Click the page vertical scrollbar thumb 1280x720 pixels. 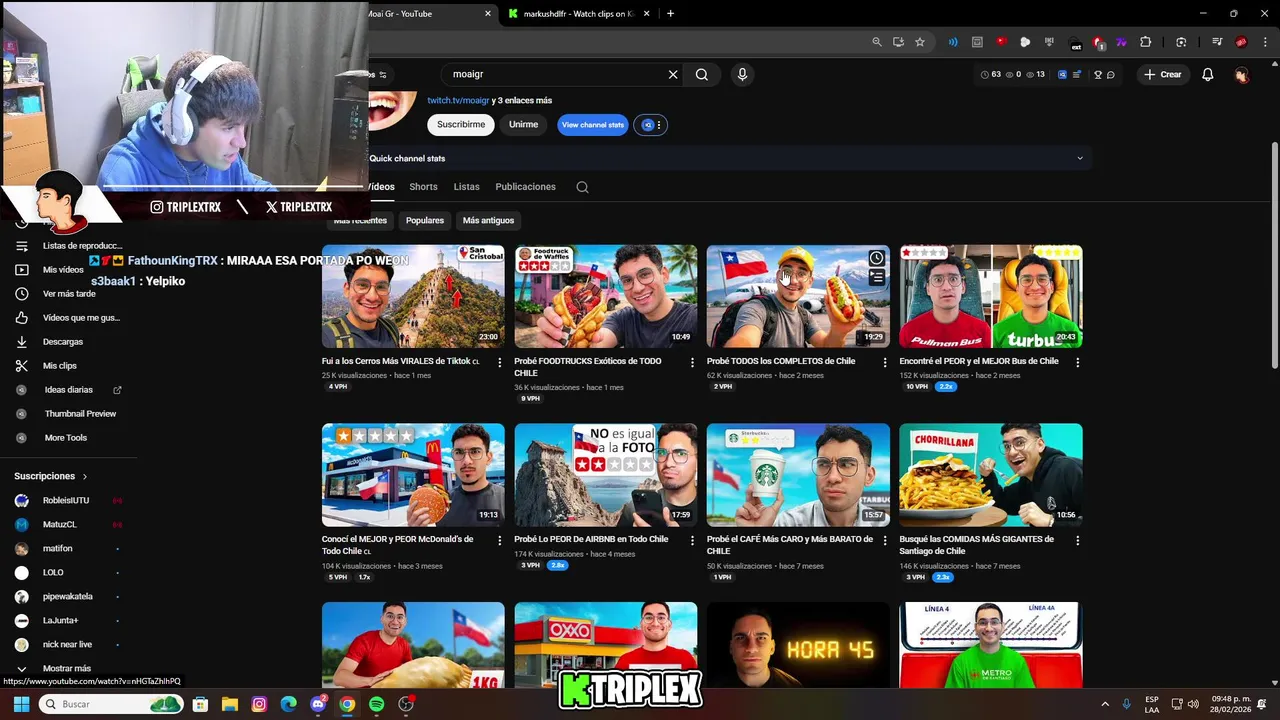point(1274,255)
